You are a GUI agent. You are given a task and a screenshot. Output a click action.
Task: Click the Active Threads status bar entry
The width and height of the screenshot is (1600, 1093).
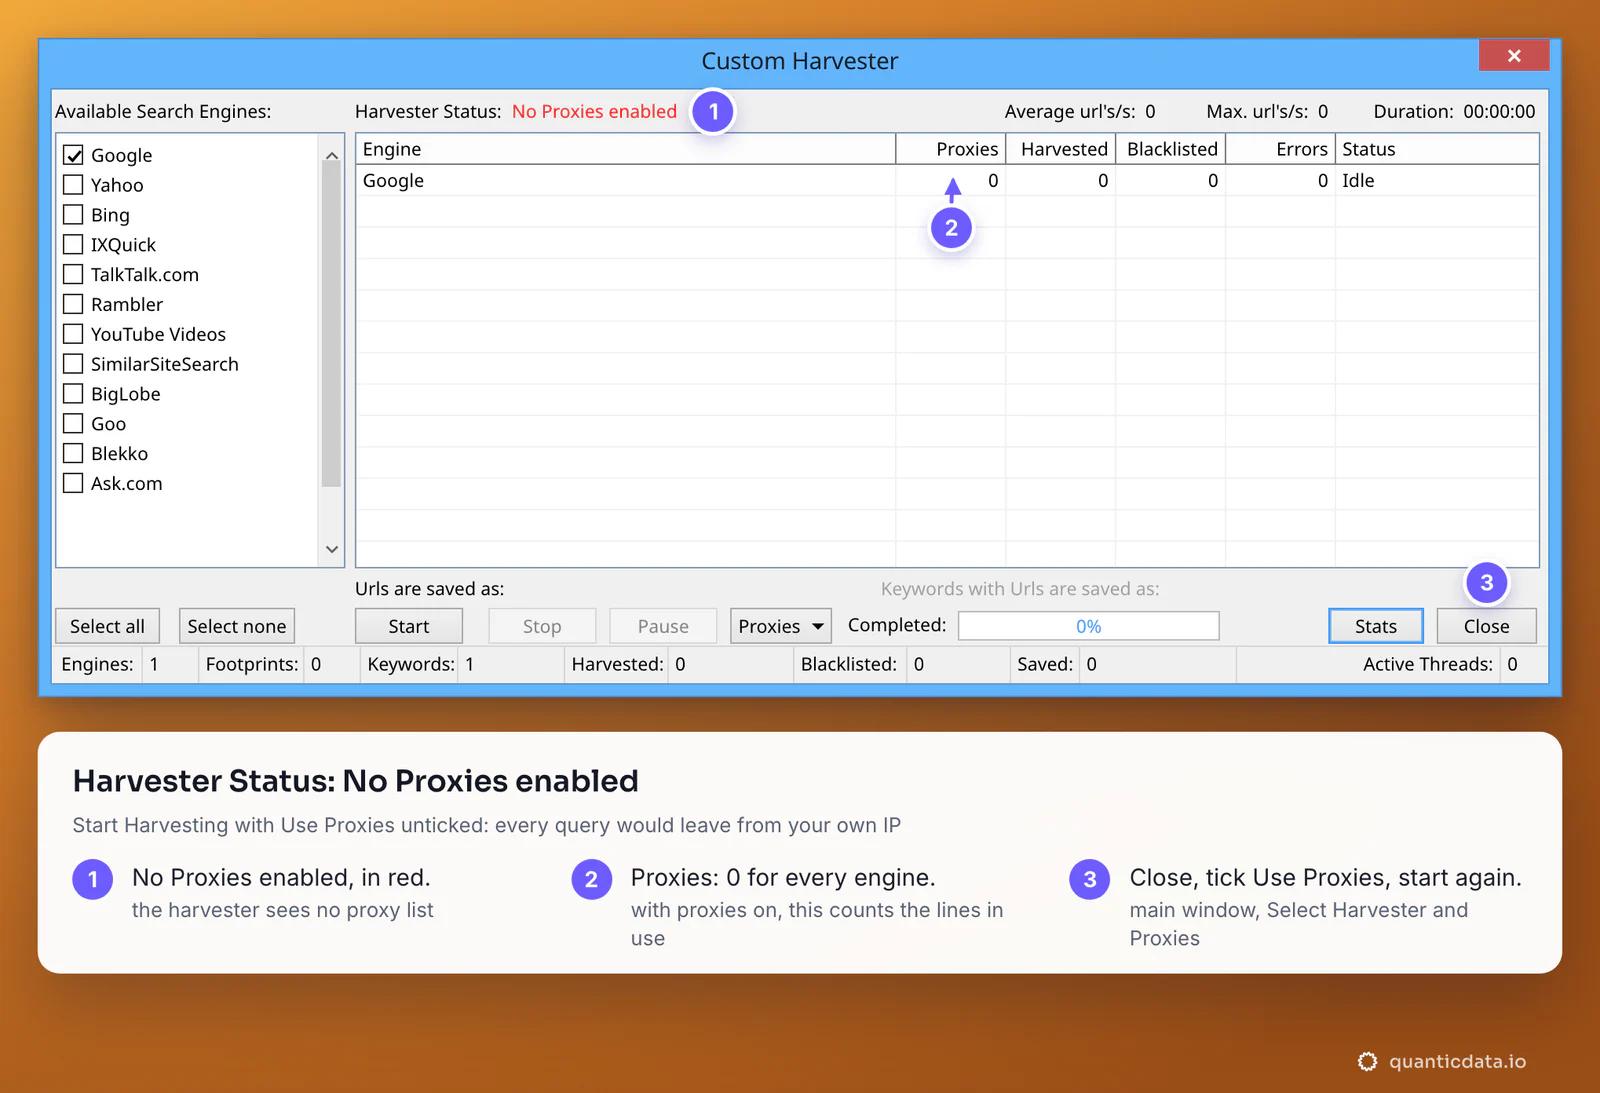(x=1440, y=664)
